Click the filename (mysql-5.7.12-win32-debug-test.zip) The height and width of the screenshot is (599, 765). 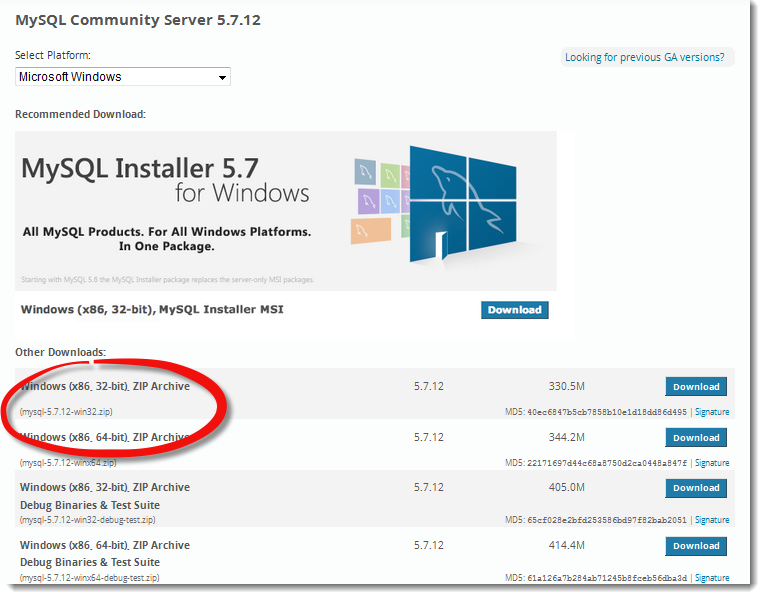pyautogui.click(x=87, y=519)
